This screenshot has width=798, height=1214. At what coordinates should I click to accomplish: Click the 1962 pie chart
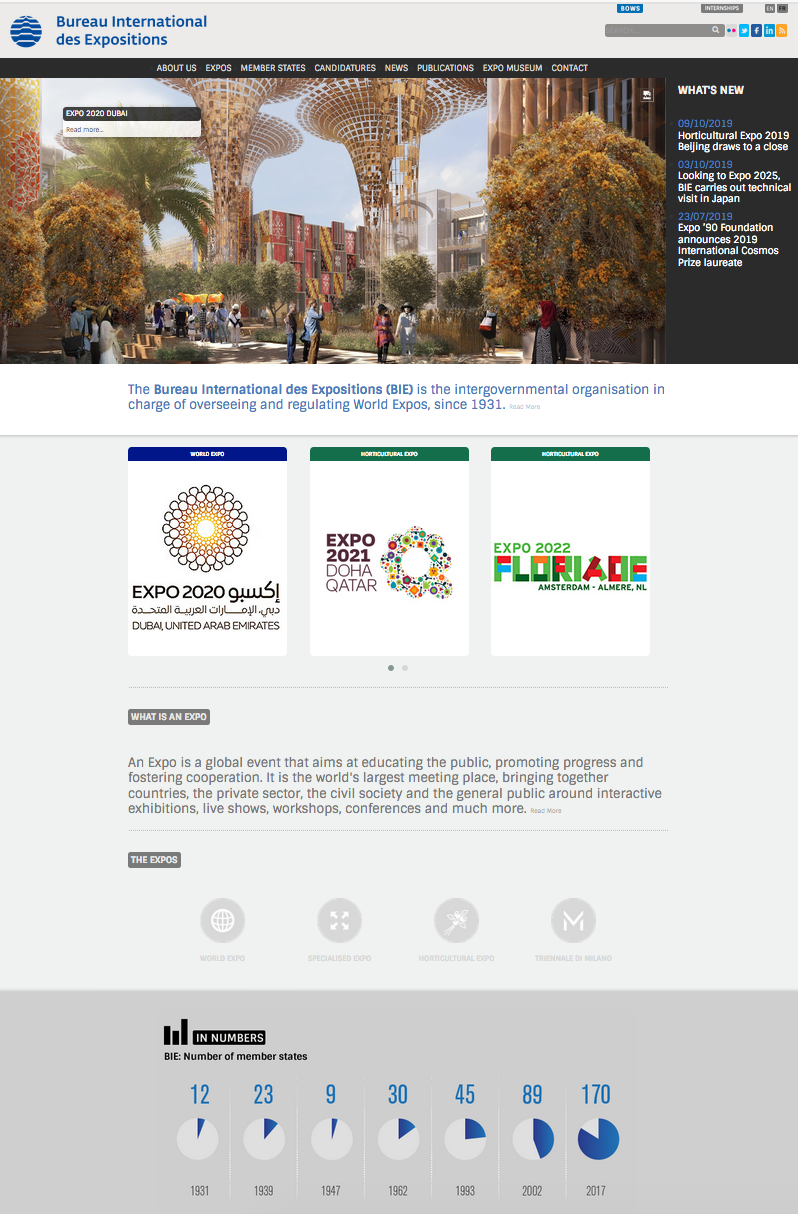tap(398, 1139)
